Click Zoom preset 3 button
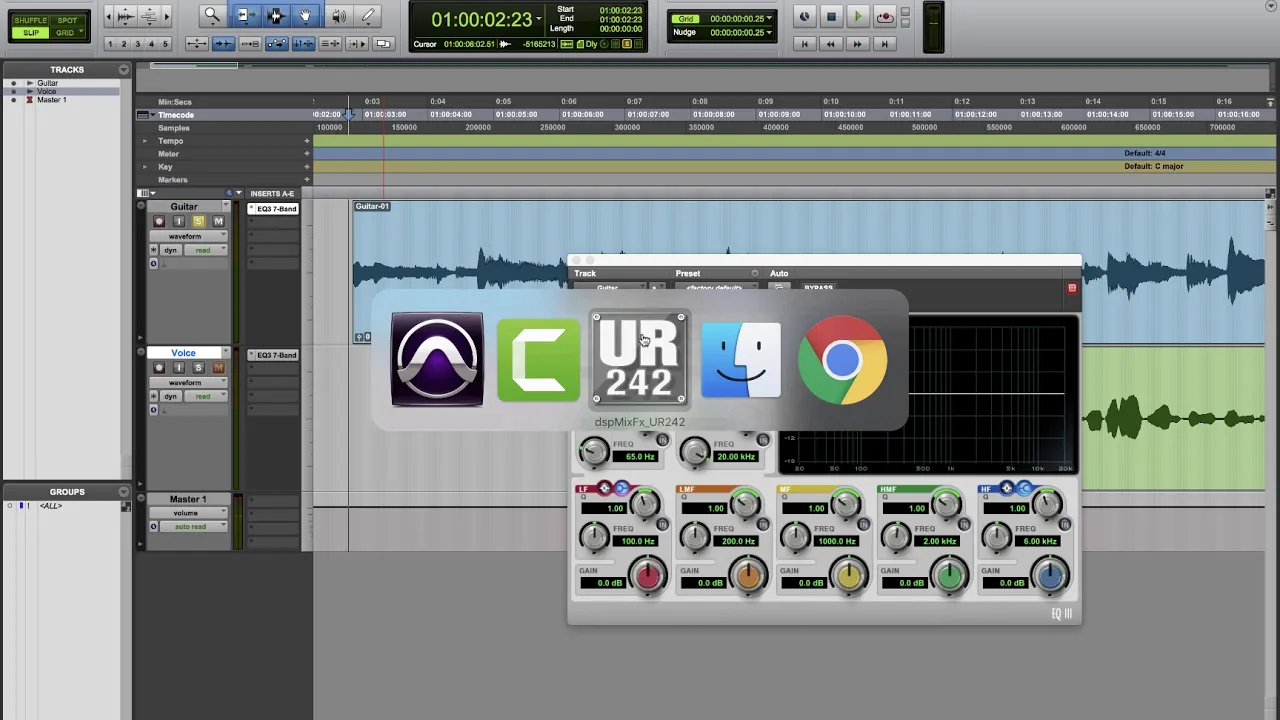The height and width of the screenshot is (720, 1280). pyautogui.click(x=138, y=44)
